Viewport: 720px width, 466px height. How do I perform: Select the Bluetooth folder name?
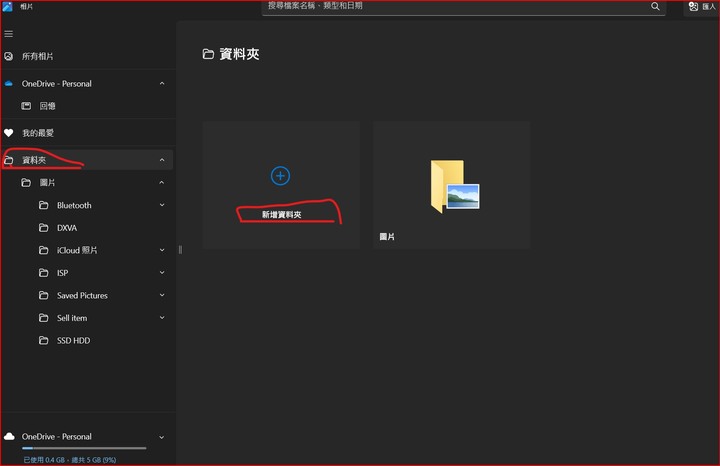click(74, 205)
